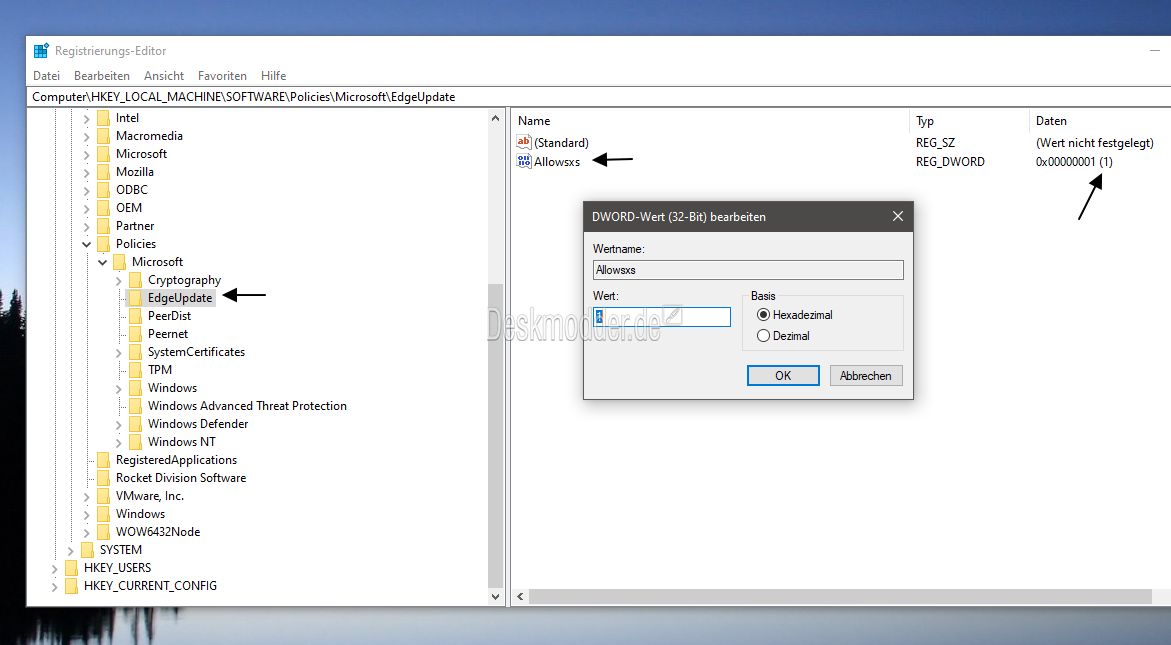
Task: Click the registry path address bar
Action: coord(600,96)
